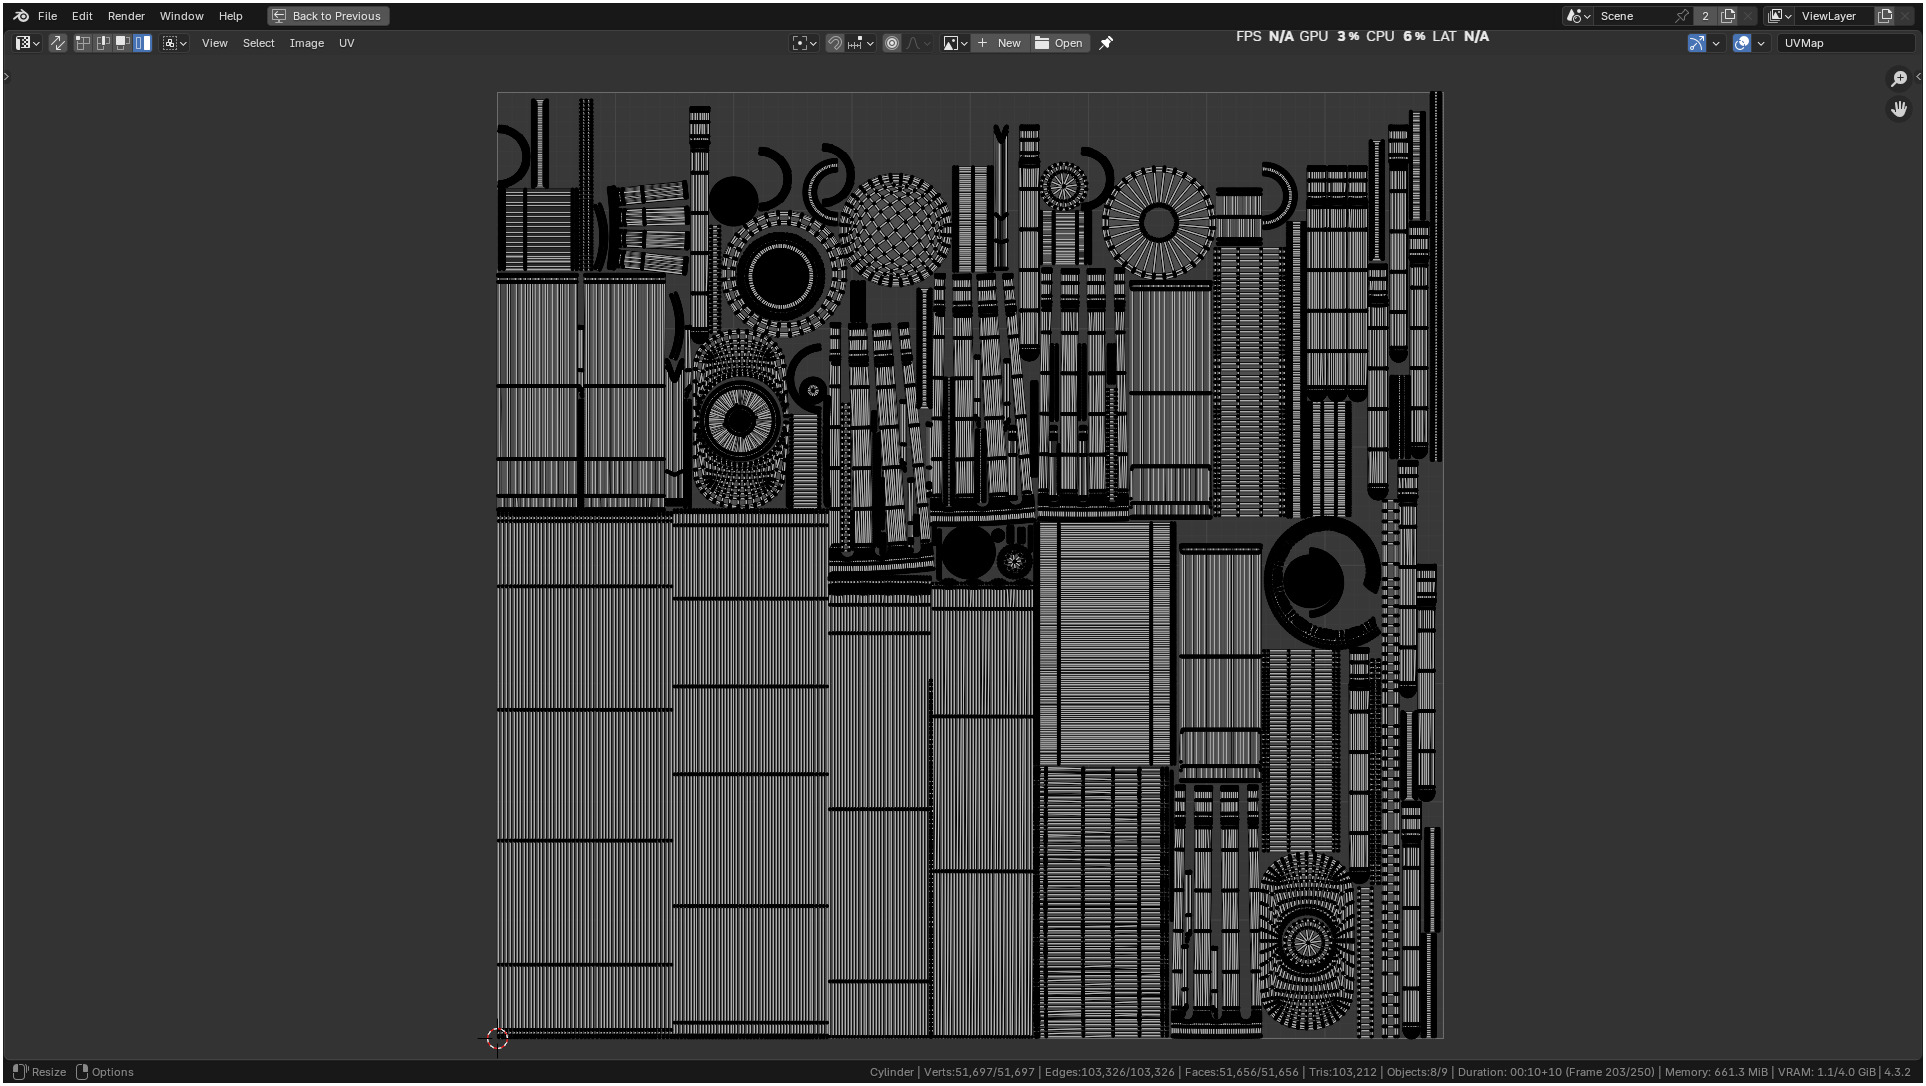This screenshot has width=1926, height=1086.
Task: Select island selection mode icon
Action: pos(143,43)
